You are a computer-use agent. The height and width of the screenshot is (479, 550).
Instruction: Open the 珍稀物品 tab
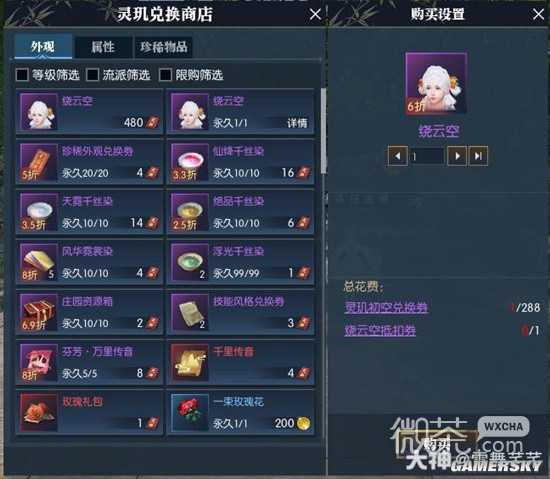coord(164,47)
